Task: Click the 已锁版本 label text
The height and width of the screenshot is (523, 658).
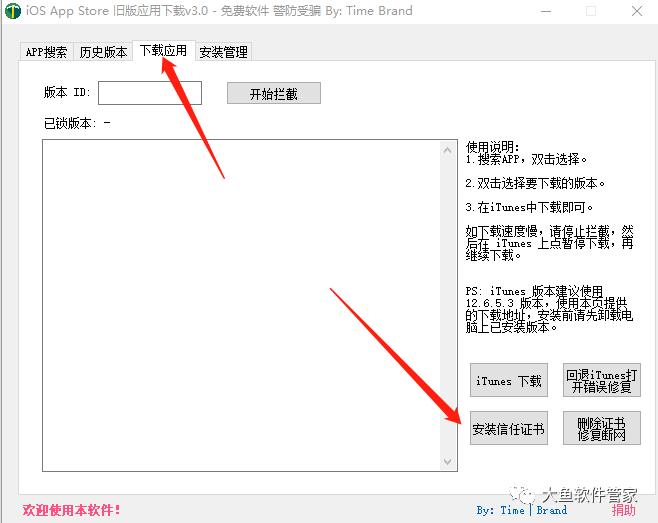Action: coord(77,123)
